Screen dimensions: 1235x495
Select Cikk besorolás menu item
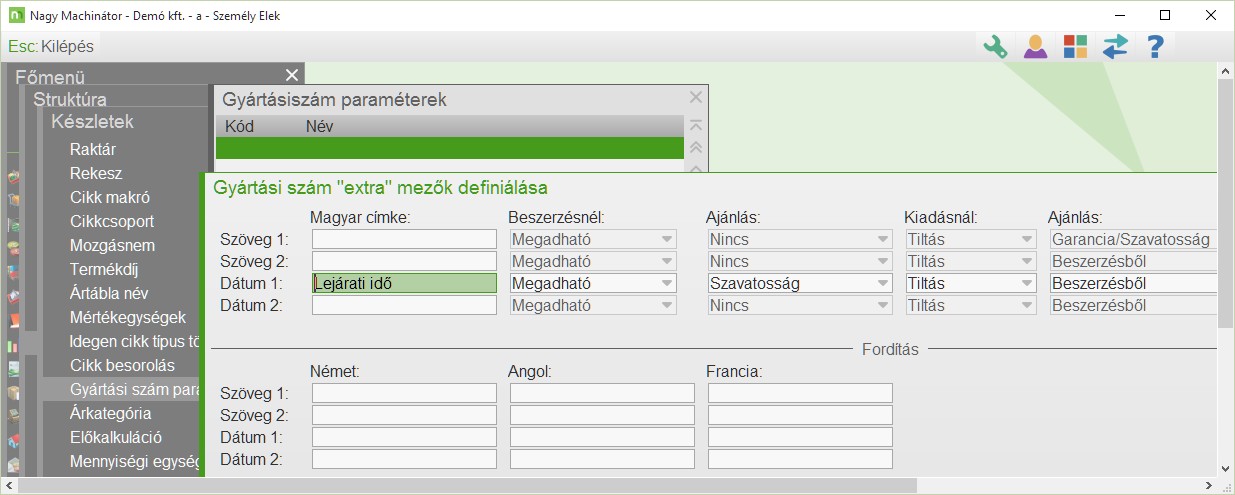click(x=122, y=365)
